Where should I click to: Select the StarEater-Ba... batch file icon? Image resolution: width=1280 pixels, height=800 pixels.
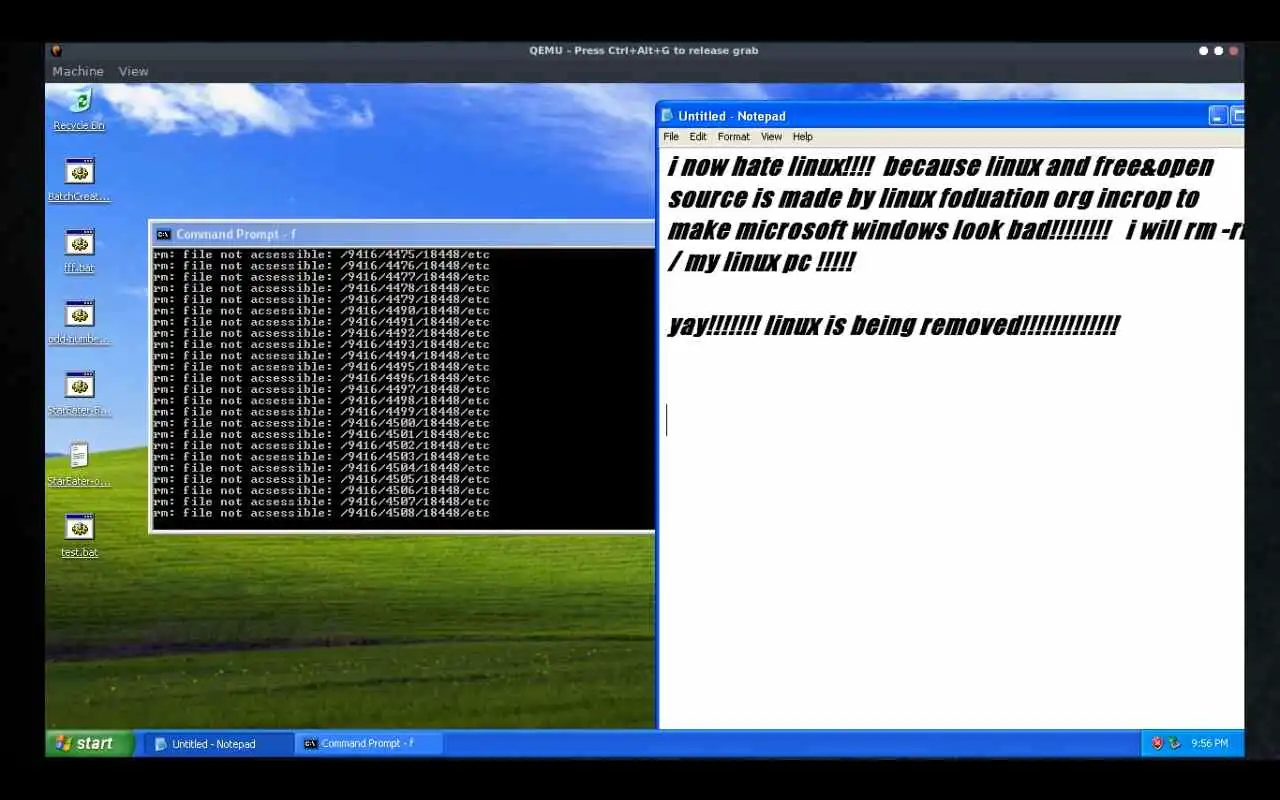79,394
